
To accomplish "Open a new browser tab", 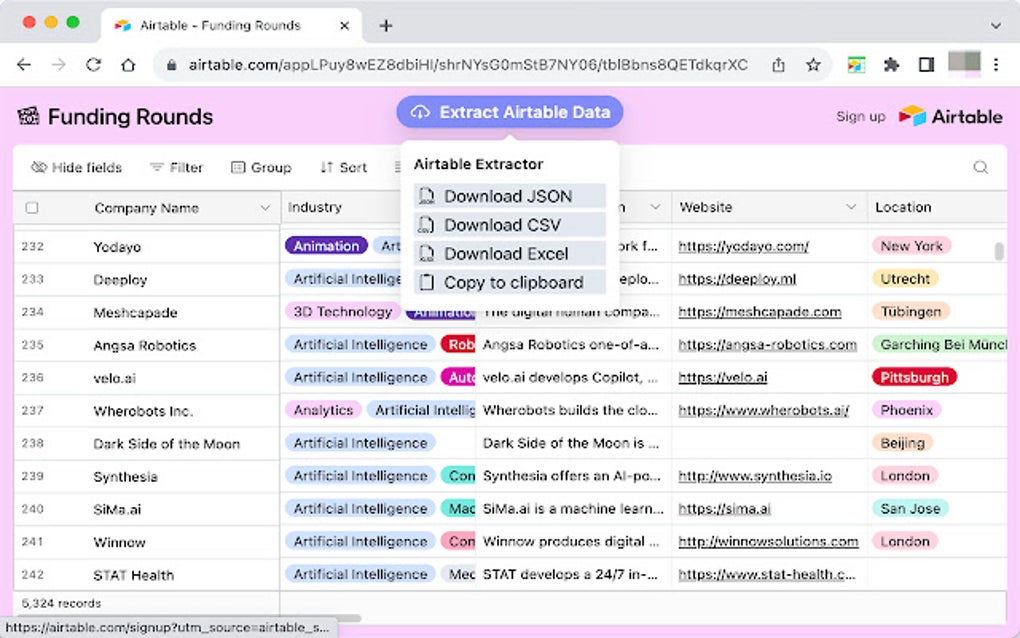I will [386, 25].
